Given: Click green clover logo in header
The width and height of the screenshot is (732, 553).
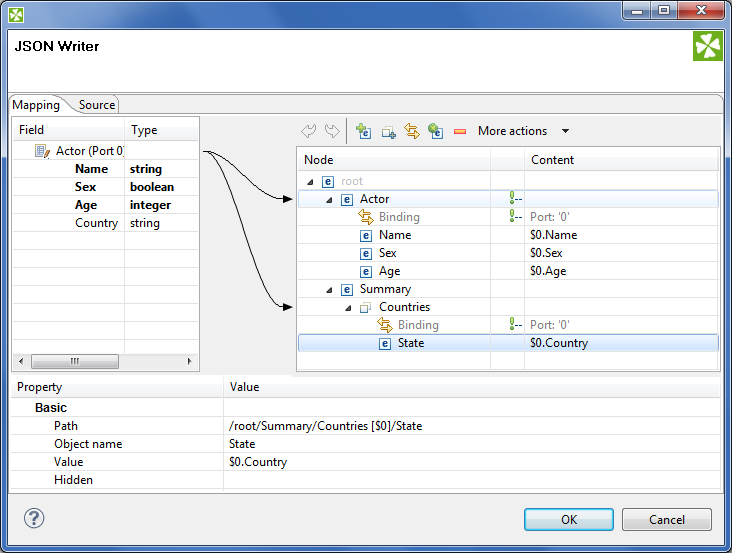Looking at the screenshot, I should (708, 46).
